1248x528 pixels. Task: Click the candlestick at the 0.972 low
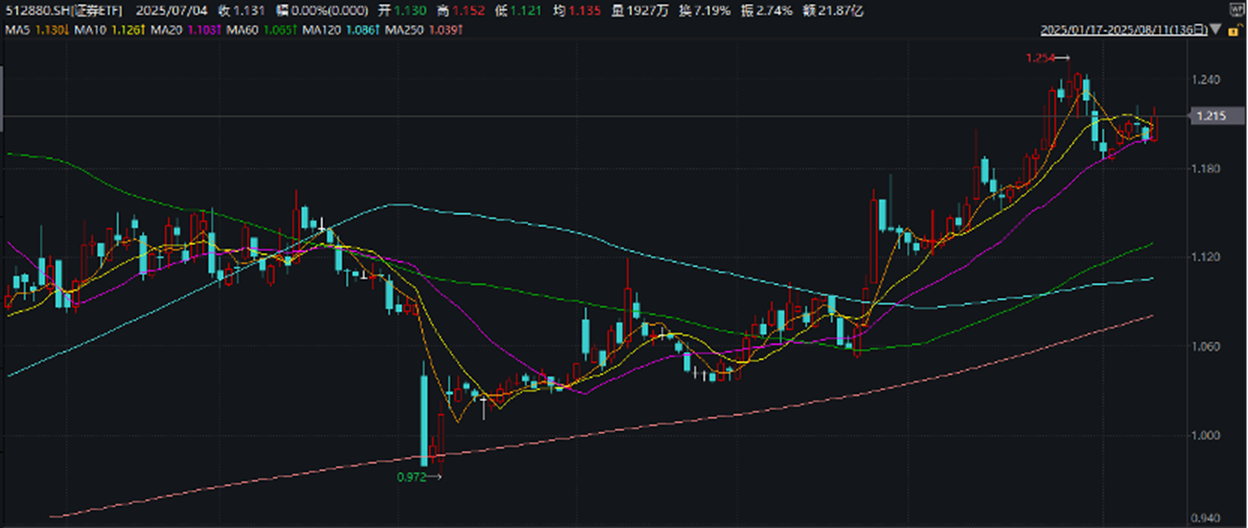click(x=425, y=420)
